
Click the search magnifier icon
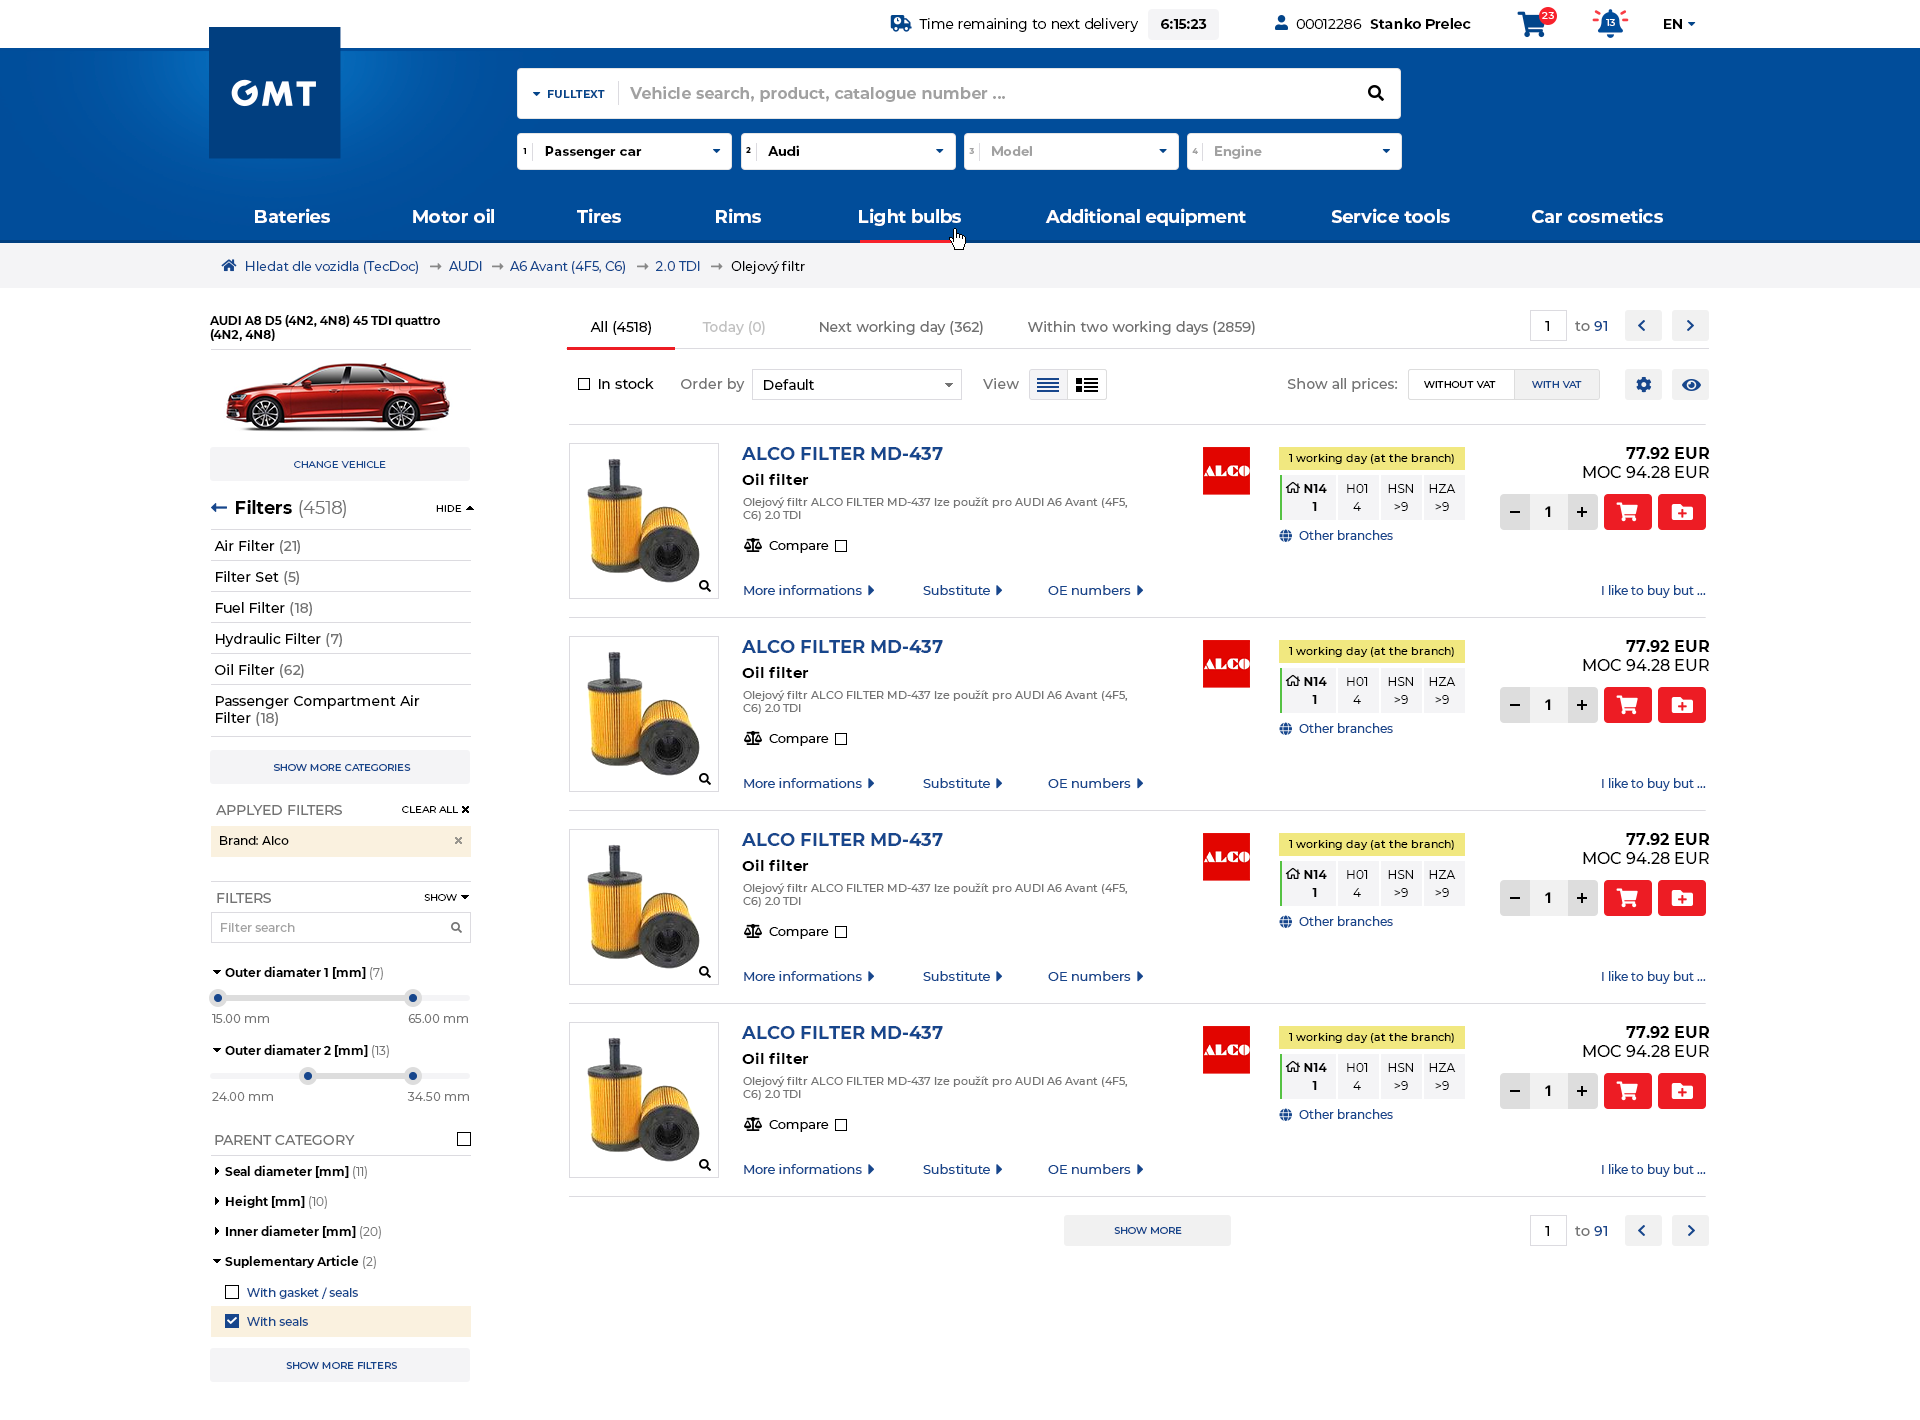[x=1376, y=93]
